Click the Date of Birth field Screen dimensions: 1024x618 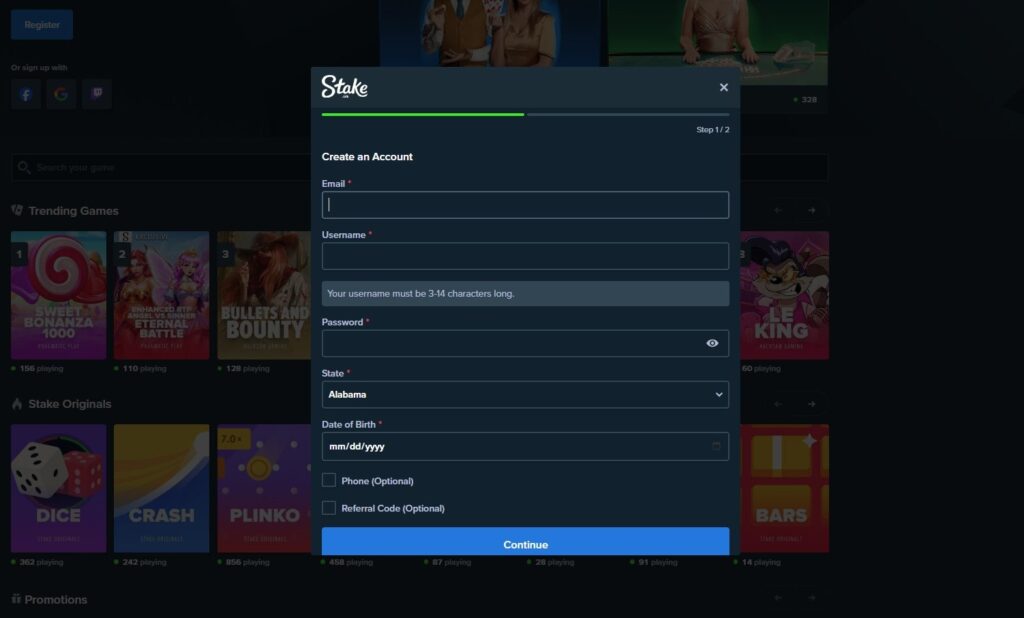pyautogui.click(x=525, y=446)
